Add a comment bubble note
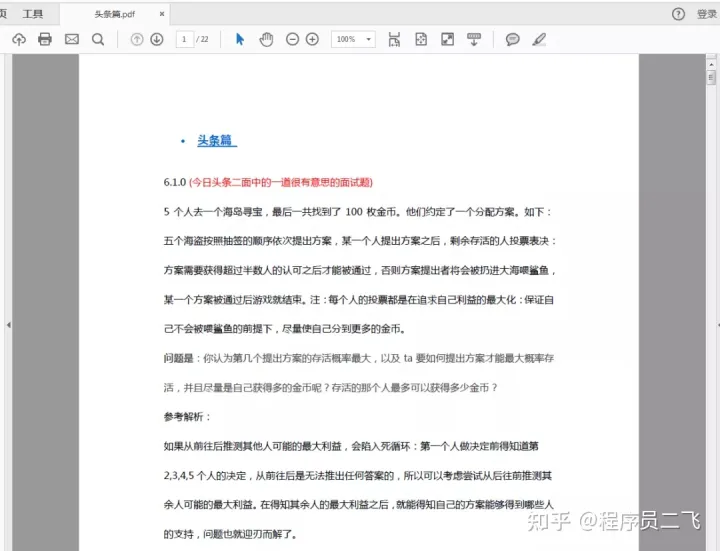Screen dimensions: 720x551 coord(512,39)
